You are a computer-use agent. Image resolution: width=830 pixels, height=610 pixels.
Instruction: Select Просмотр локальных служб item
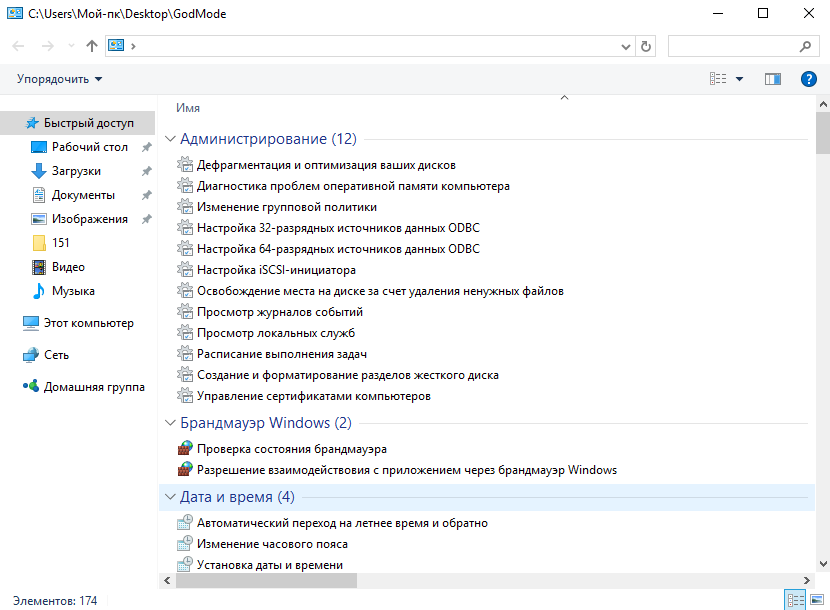276,333
